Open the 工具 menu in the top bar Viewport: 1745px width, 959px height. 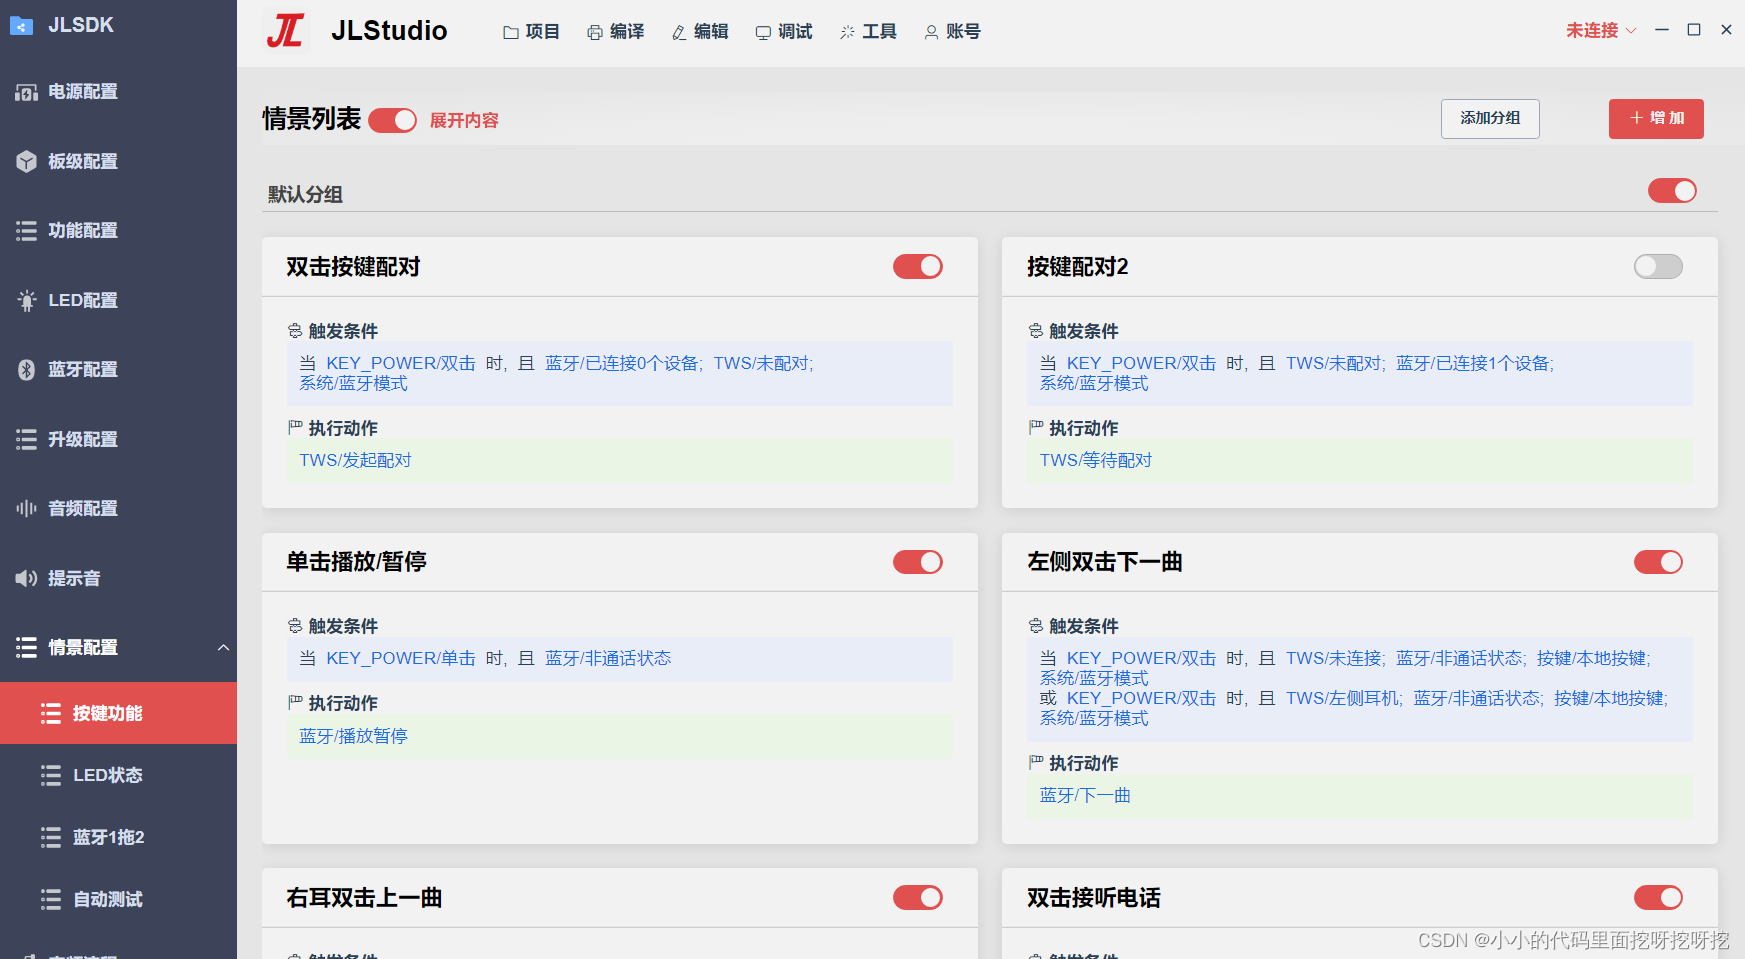pos(868,31)
